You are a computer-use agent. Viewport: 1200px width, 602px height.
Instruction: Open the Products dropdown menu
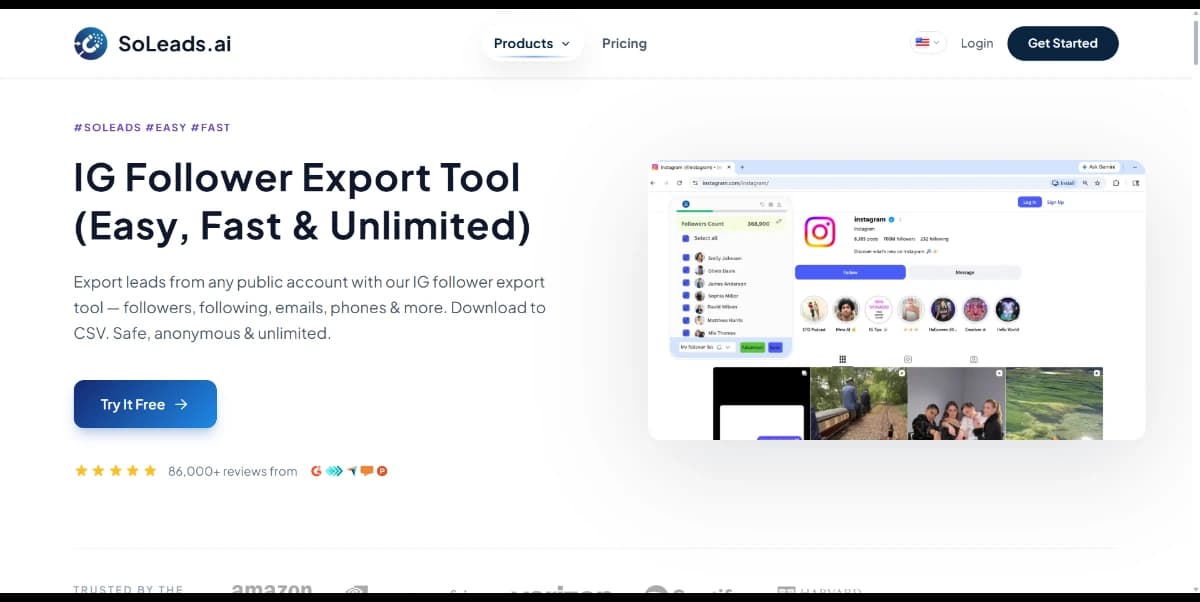click(532, 43)
